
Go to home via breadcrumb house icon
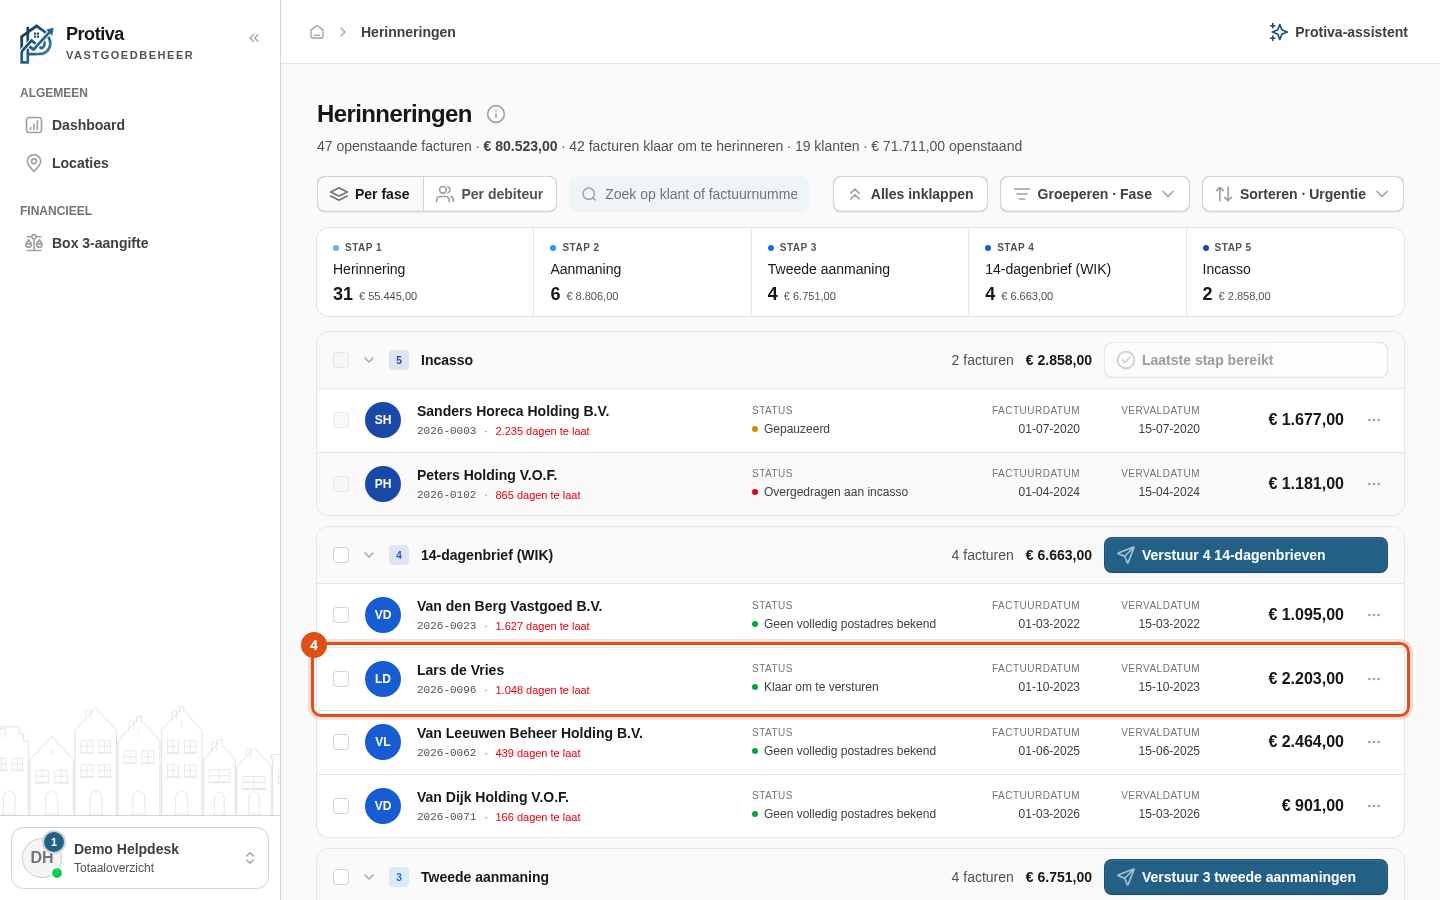pyautogui.click(x=317, y=32)
